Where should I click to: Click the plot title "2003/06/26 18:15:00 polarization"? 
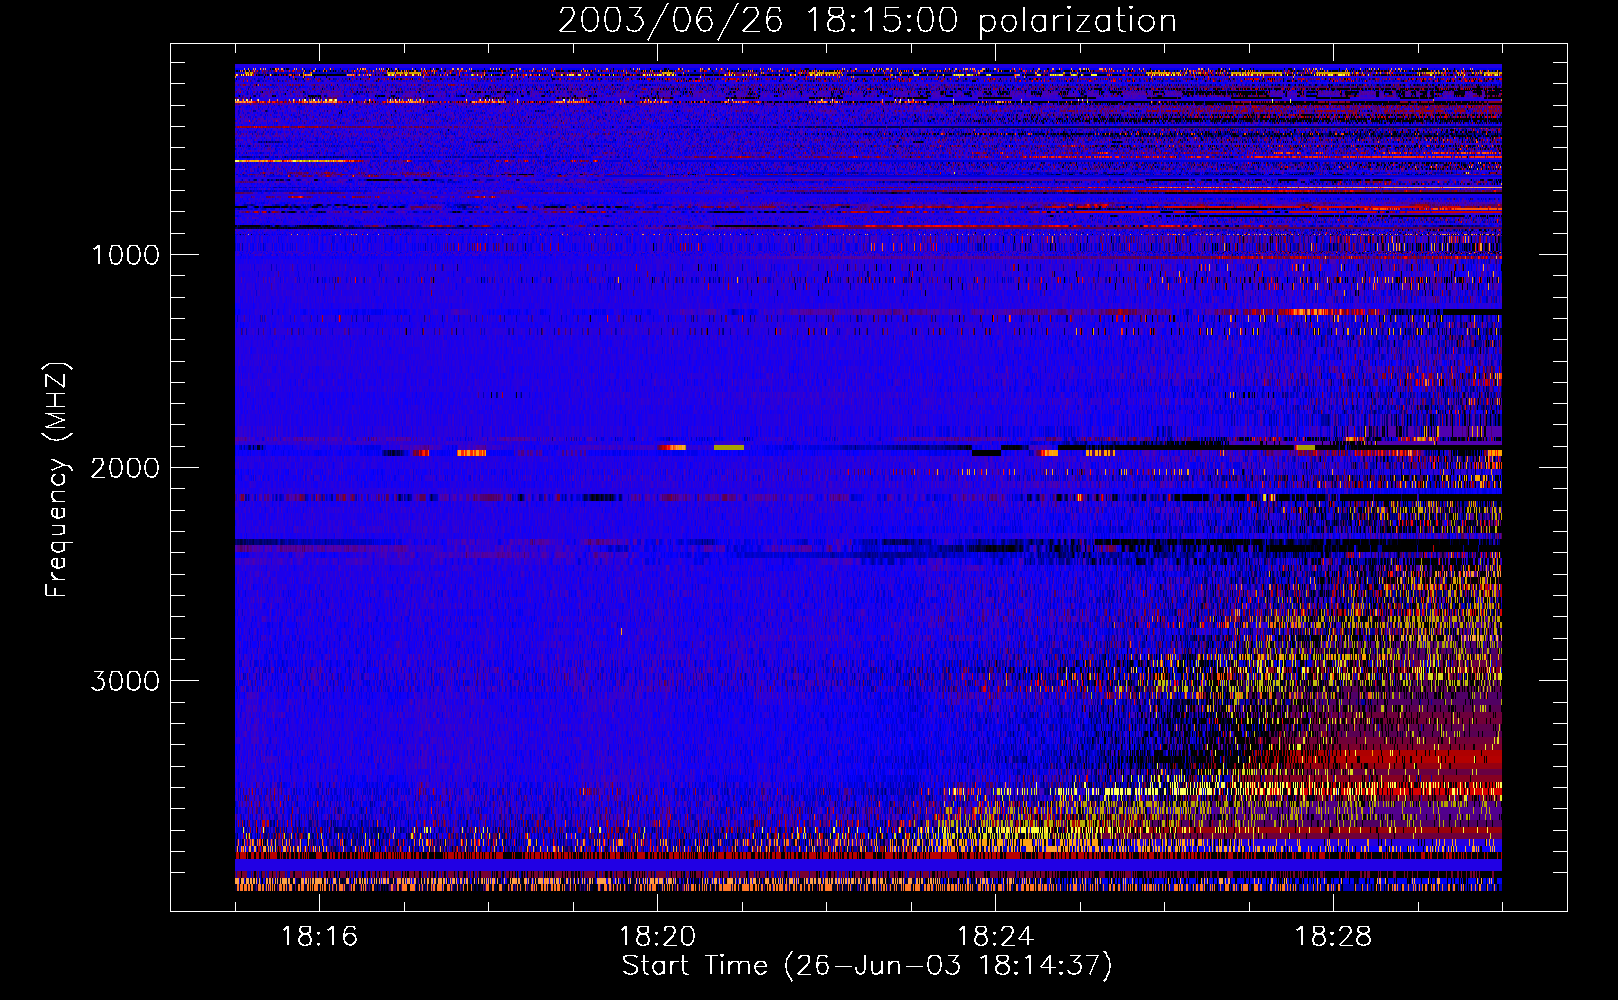pyautogui.click(x=867, y=21)
